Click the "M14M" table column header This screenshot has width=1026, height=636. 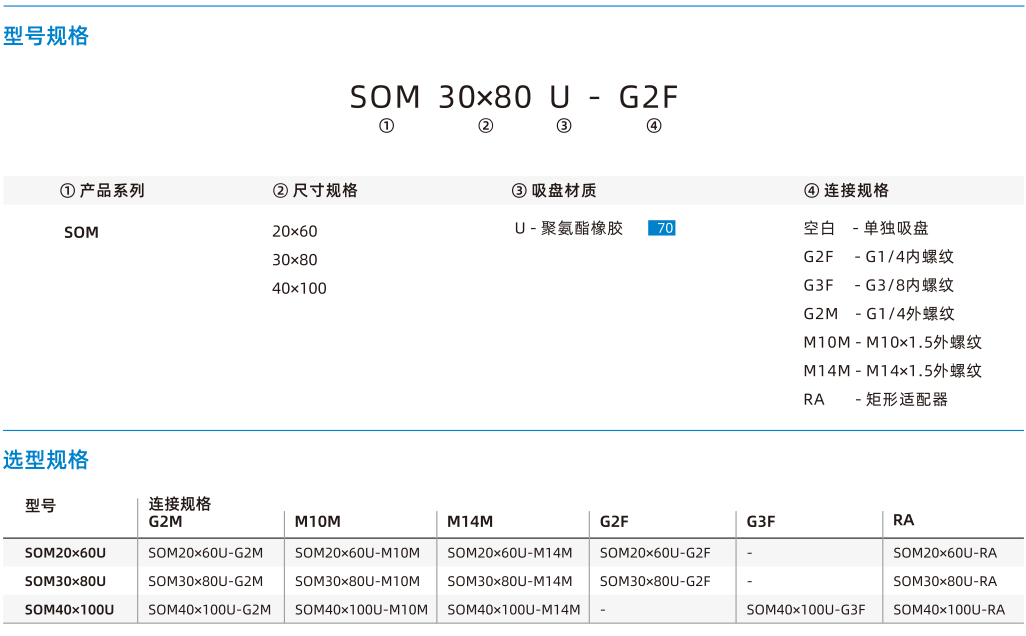click(470, 521)
